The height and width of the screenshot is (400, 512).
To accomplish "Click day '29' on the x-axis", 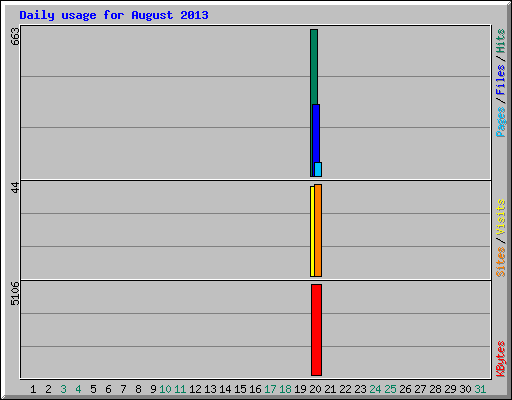I will [x=450, y=389].
